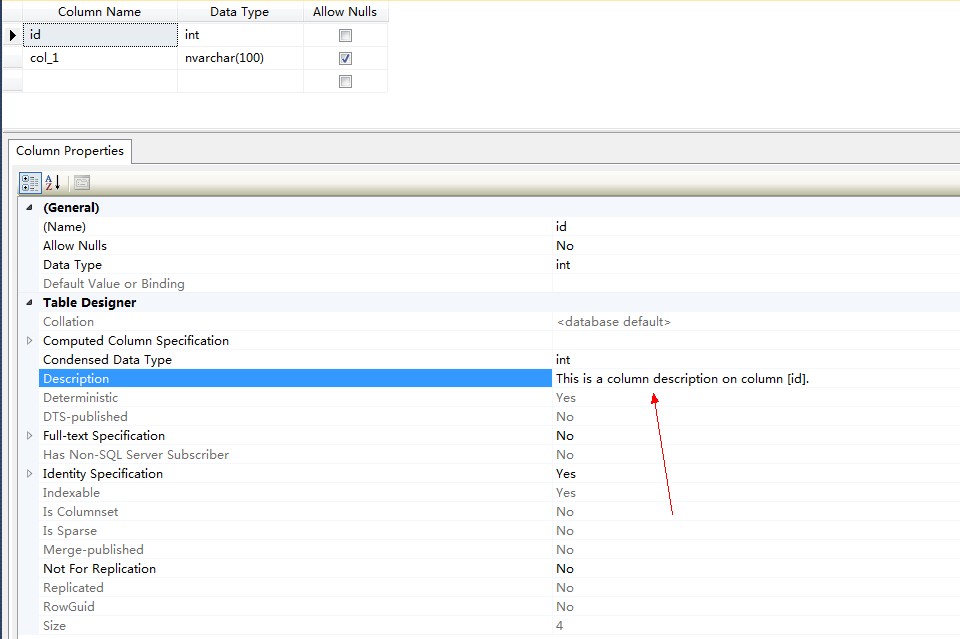Image resolution: width=960 pixels, height=639 pixels.
Task: Click the Size value 4
Action: (559, 625)
